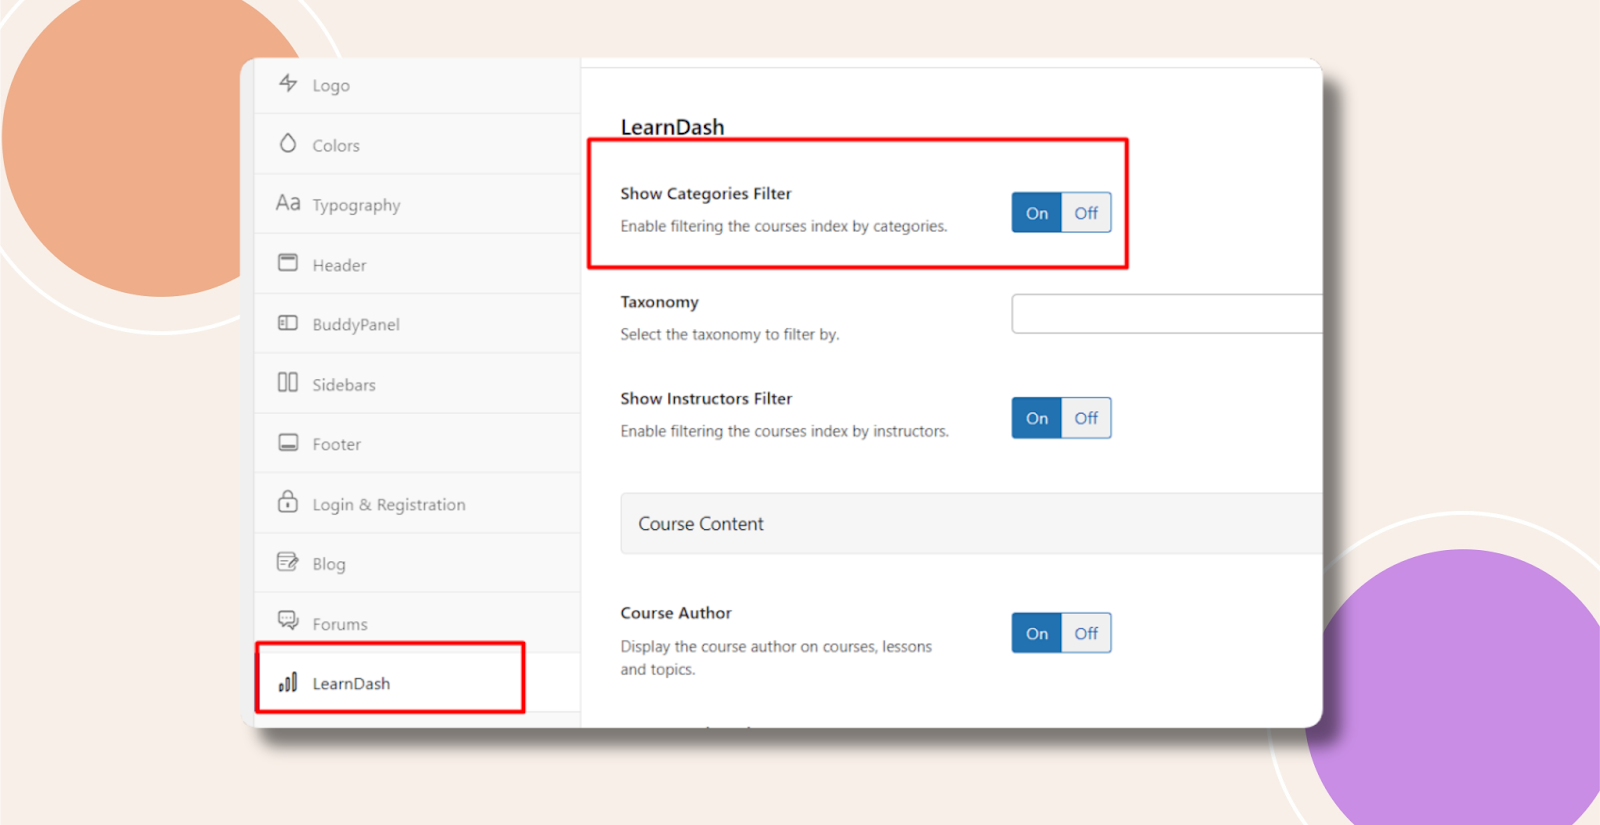Go to Typography settings
1600x825 pixels.
click(418, 204)
